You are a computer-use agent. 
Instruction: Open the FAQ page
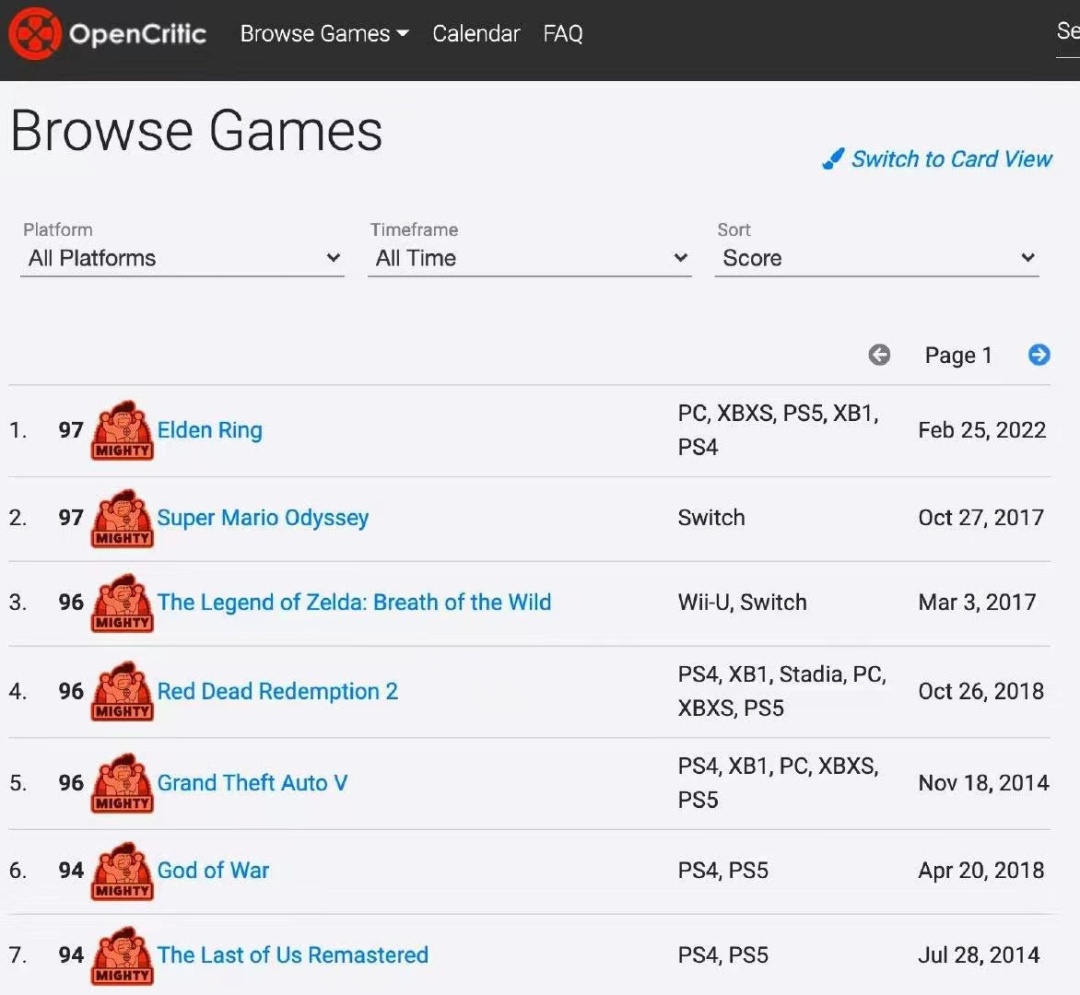click(563, 34)
